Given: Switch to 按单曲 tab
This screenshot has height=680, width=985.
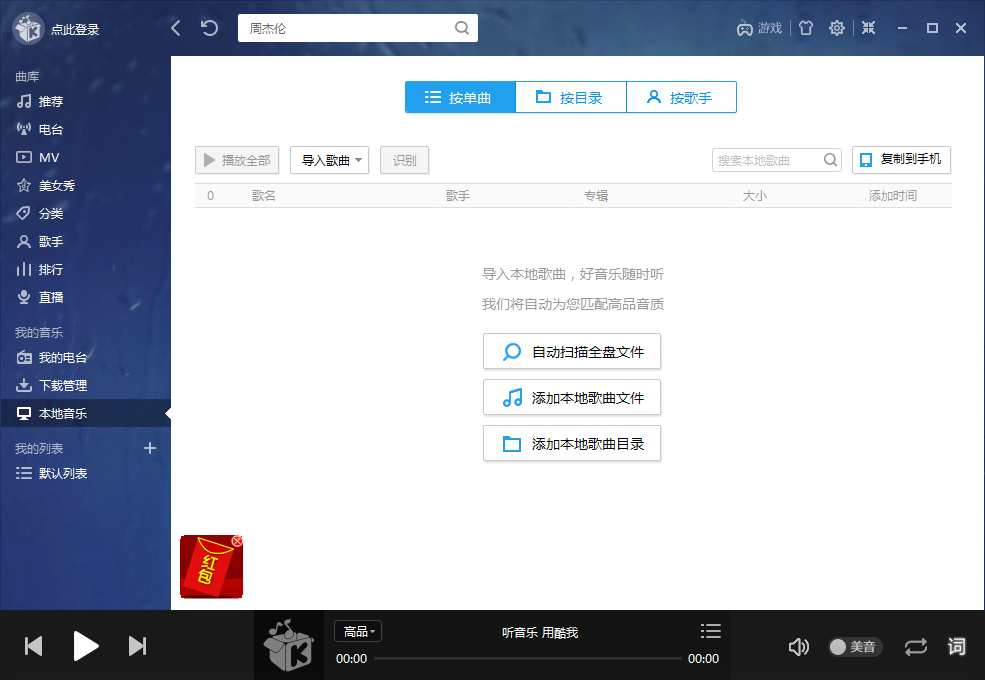Looking at the screenshot, I should click(x=460, y=97).
